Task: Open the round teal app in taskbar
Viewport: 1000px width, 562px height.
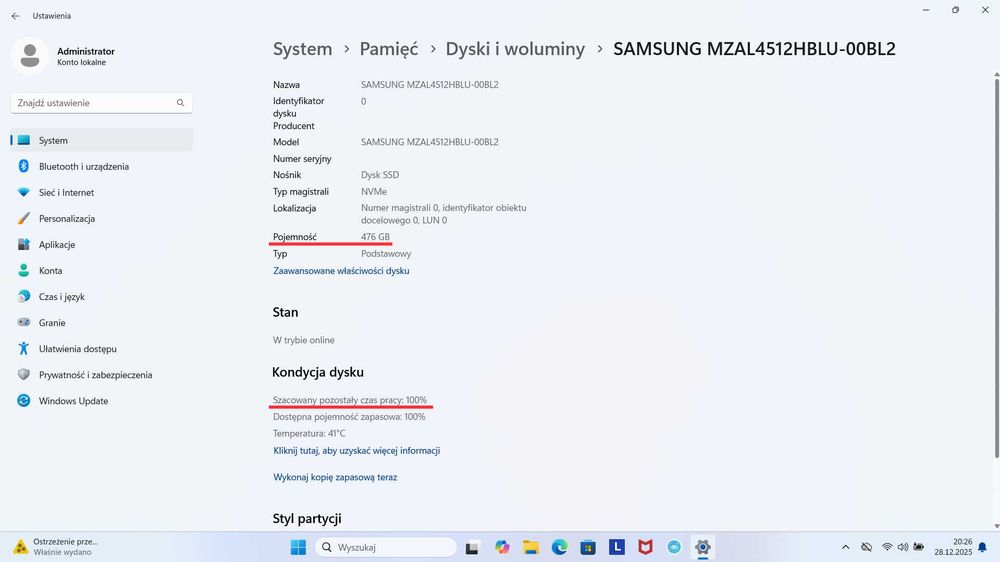Action: tap(674, 547)
